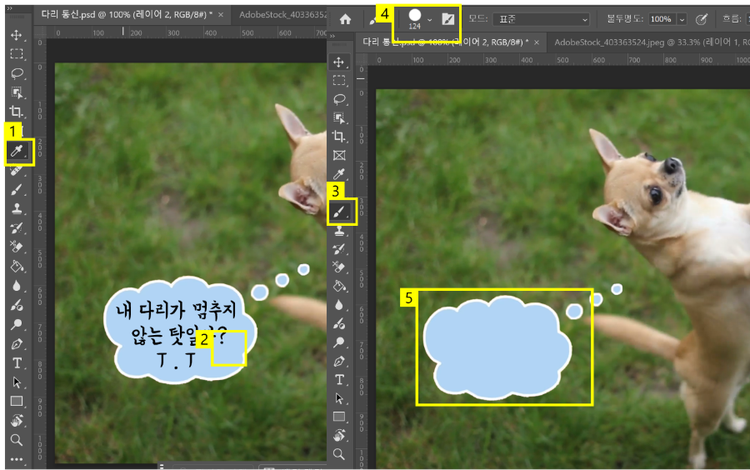
Task: Go to Home screen via house icon
Action: click(x=345, y=19)
